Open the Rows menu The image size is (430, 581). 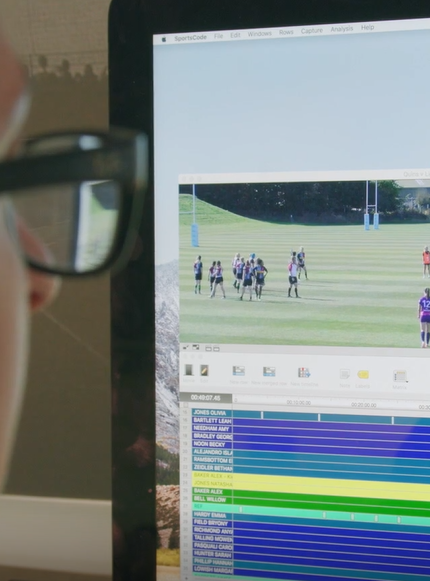[x=286, y=32]
